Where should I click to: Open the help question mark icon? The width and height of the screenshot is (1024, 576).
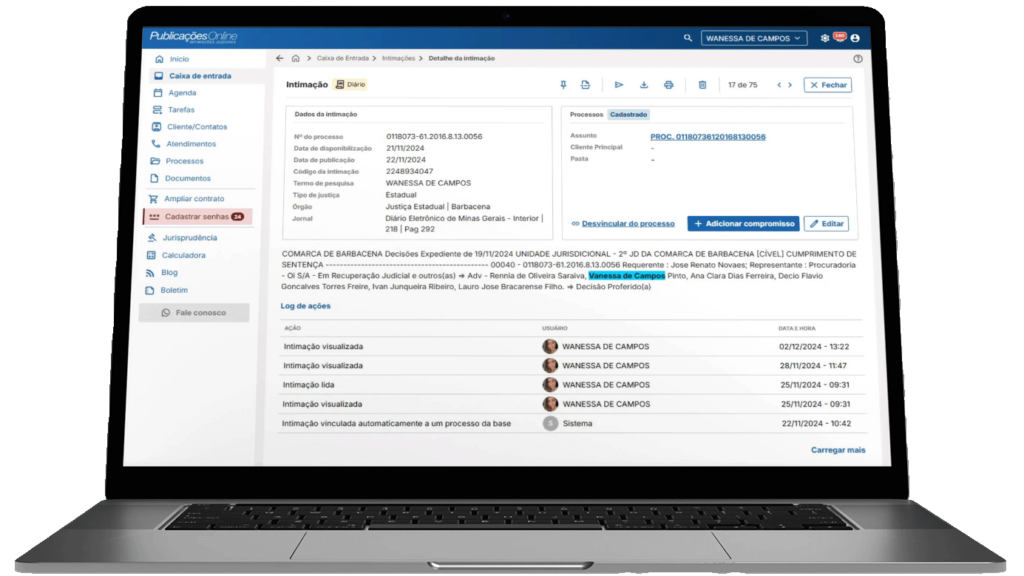pyautogui.click(x=857, y=59)
